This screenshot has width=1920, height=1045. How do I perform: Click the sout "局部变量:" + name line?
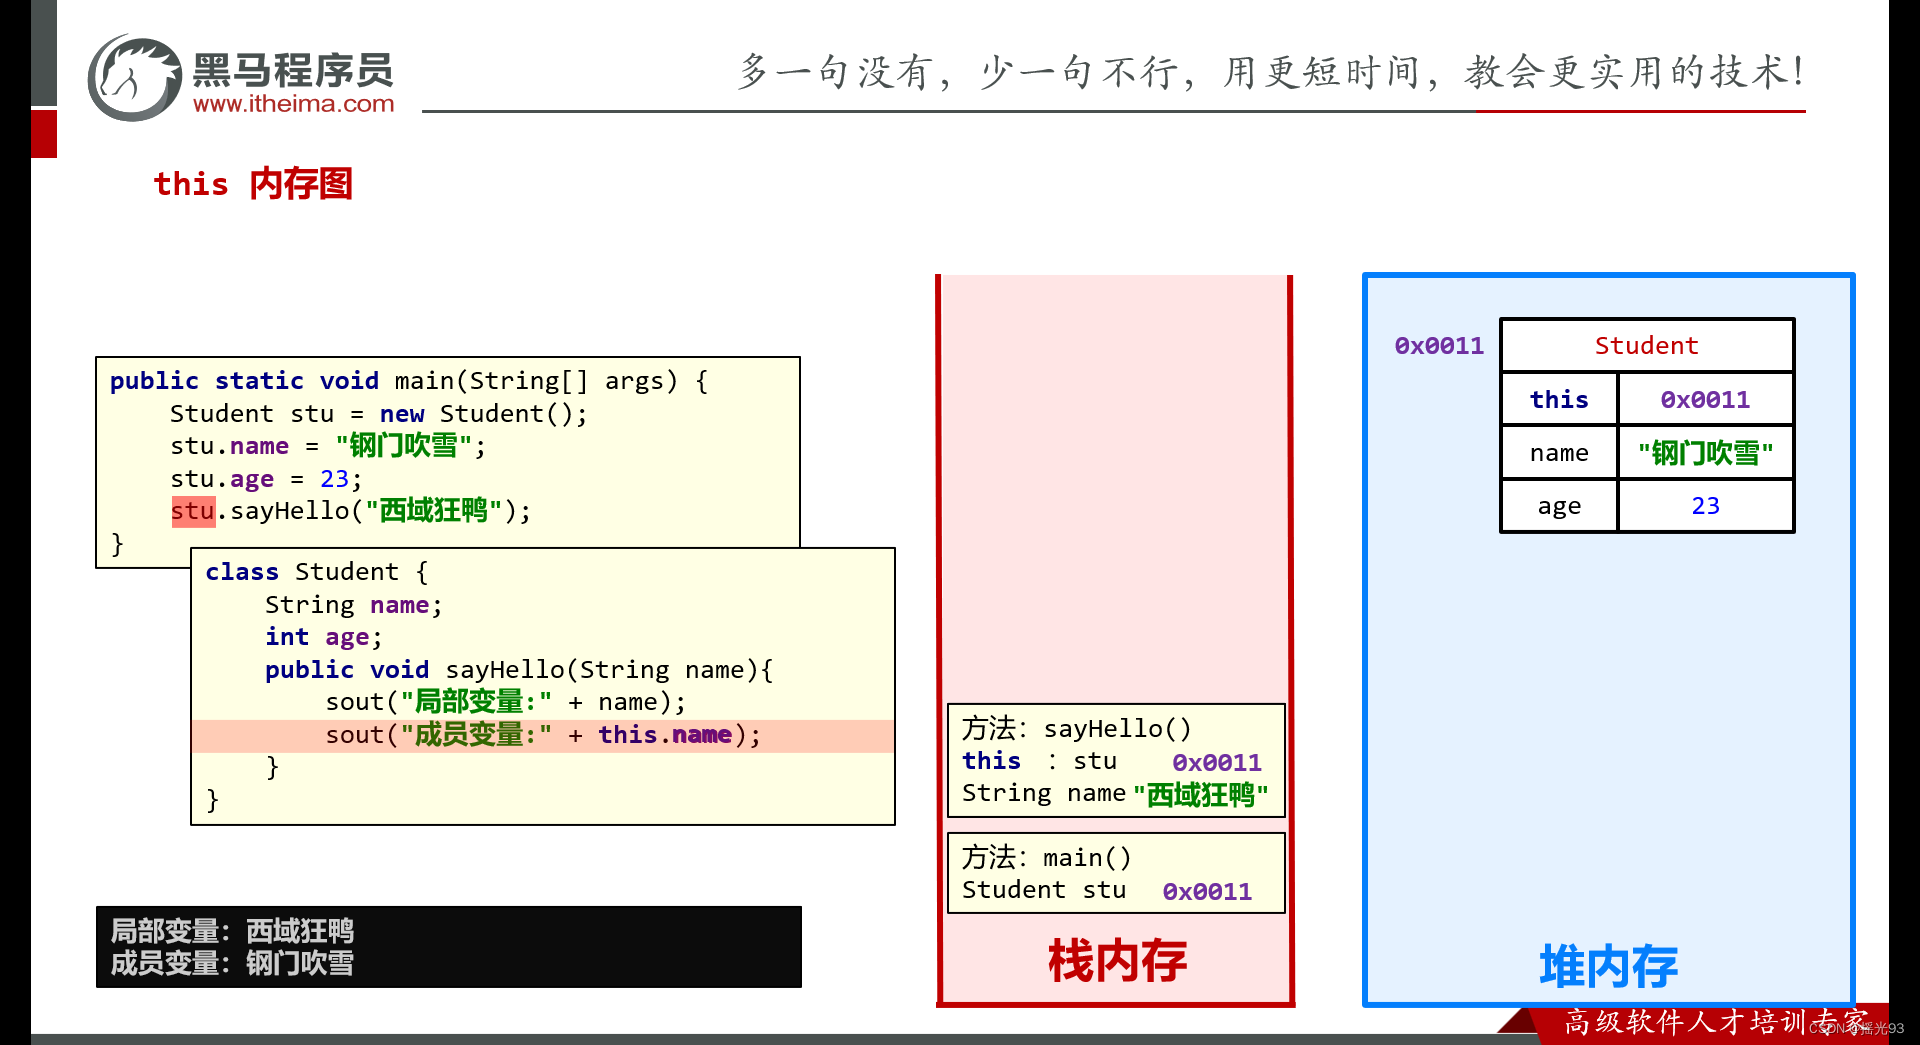tap(506, 702)
